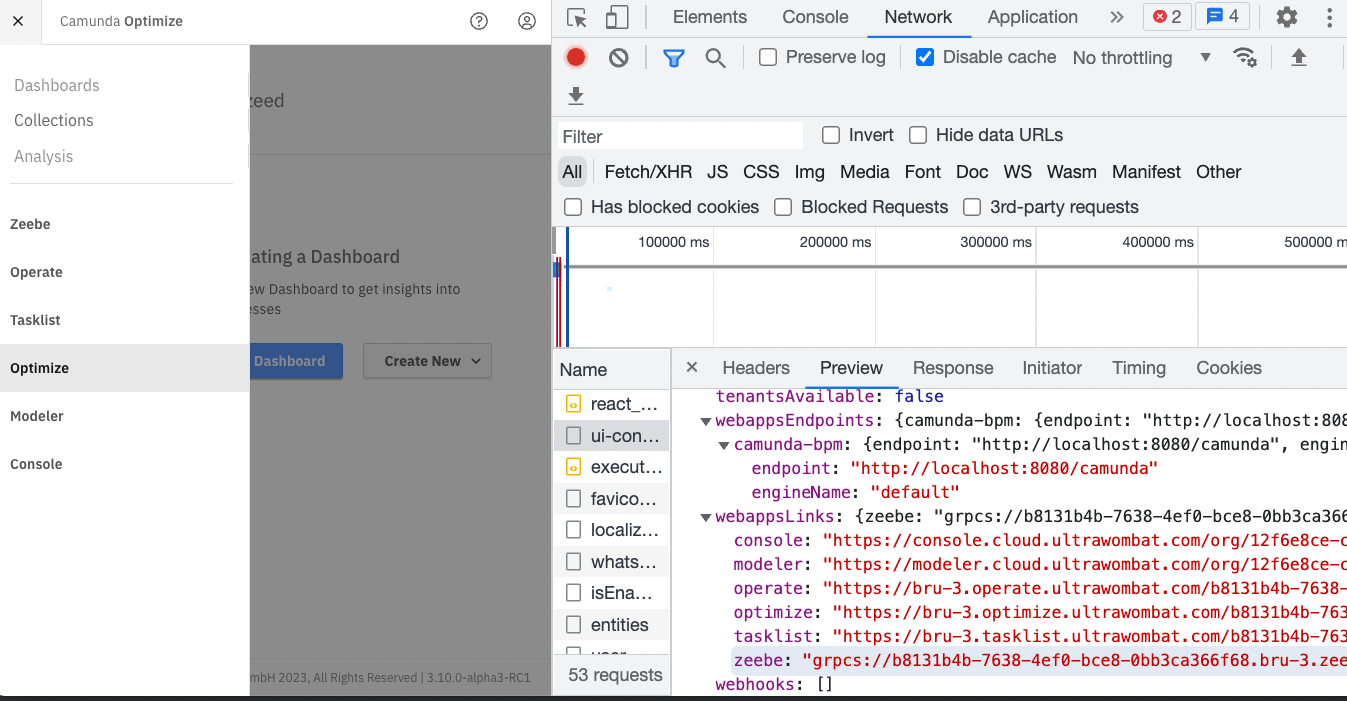Check the Hide data URLs checkbox
Image resolution: width=1347 pixels, height=701 pixels.
[x=917, y=135]
